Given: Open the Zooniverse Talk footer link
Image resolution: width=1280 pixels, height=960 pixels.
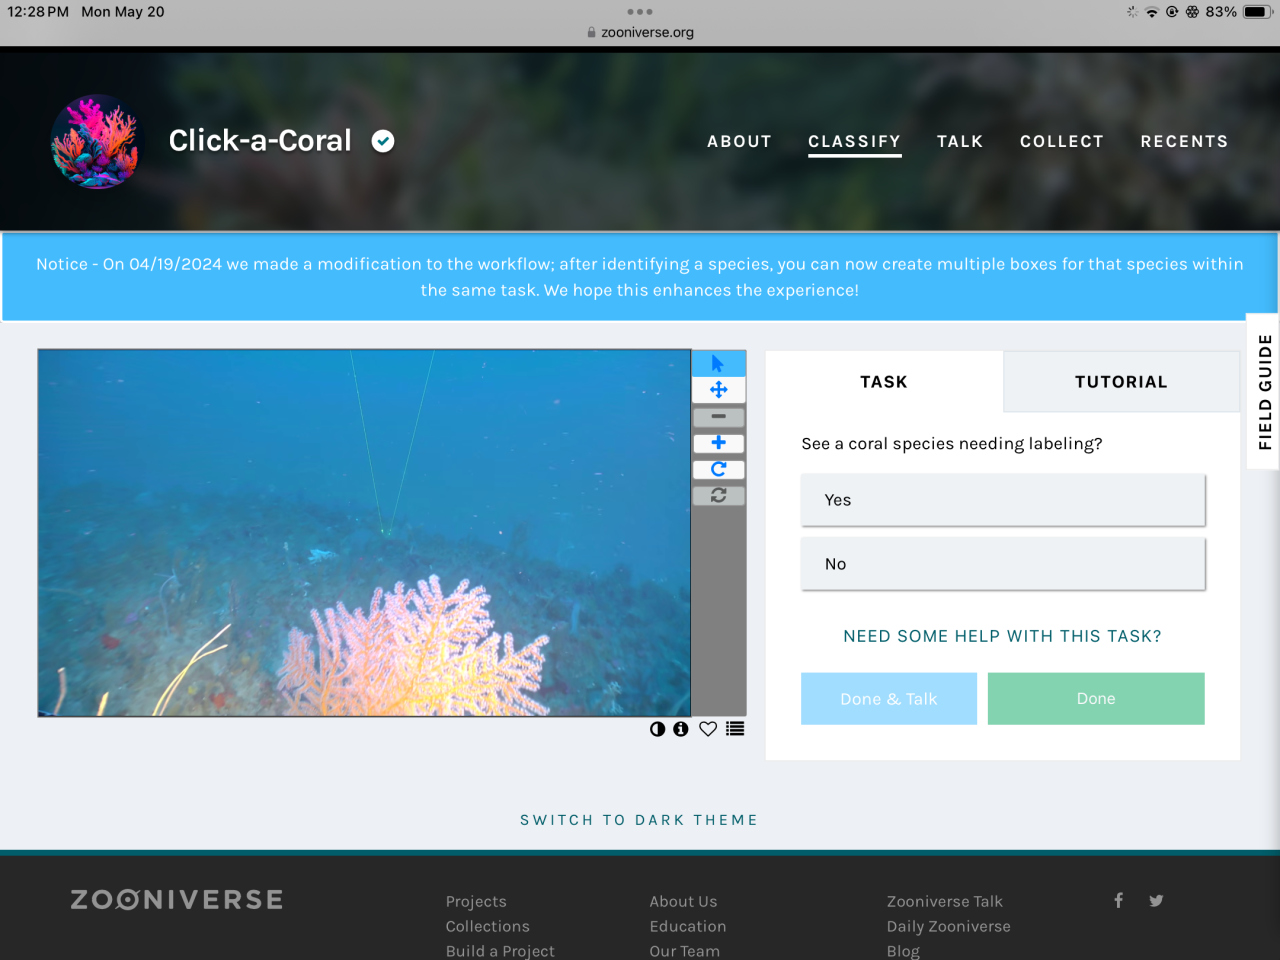Looking at the screenshot, I should pyautogui.click(x=945, y=901).
